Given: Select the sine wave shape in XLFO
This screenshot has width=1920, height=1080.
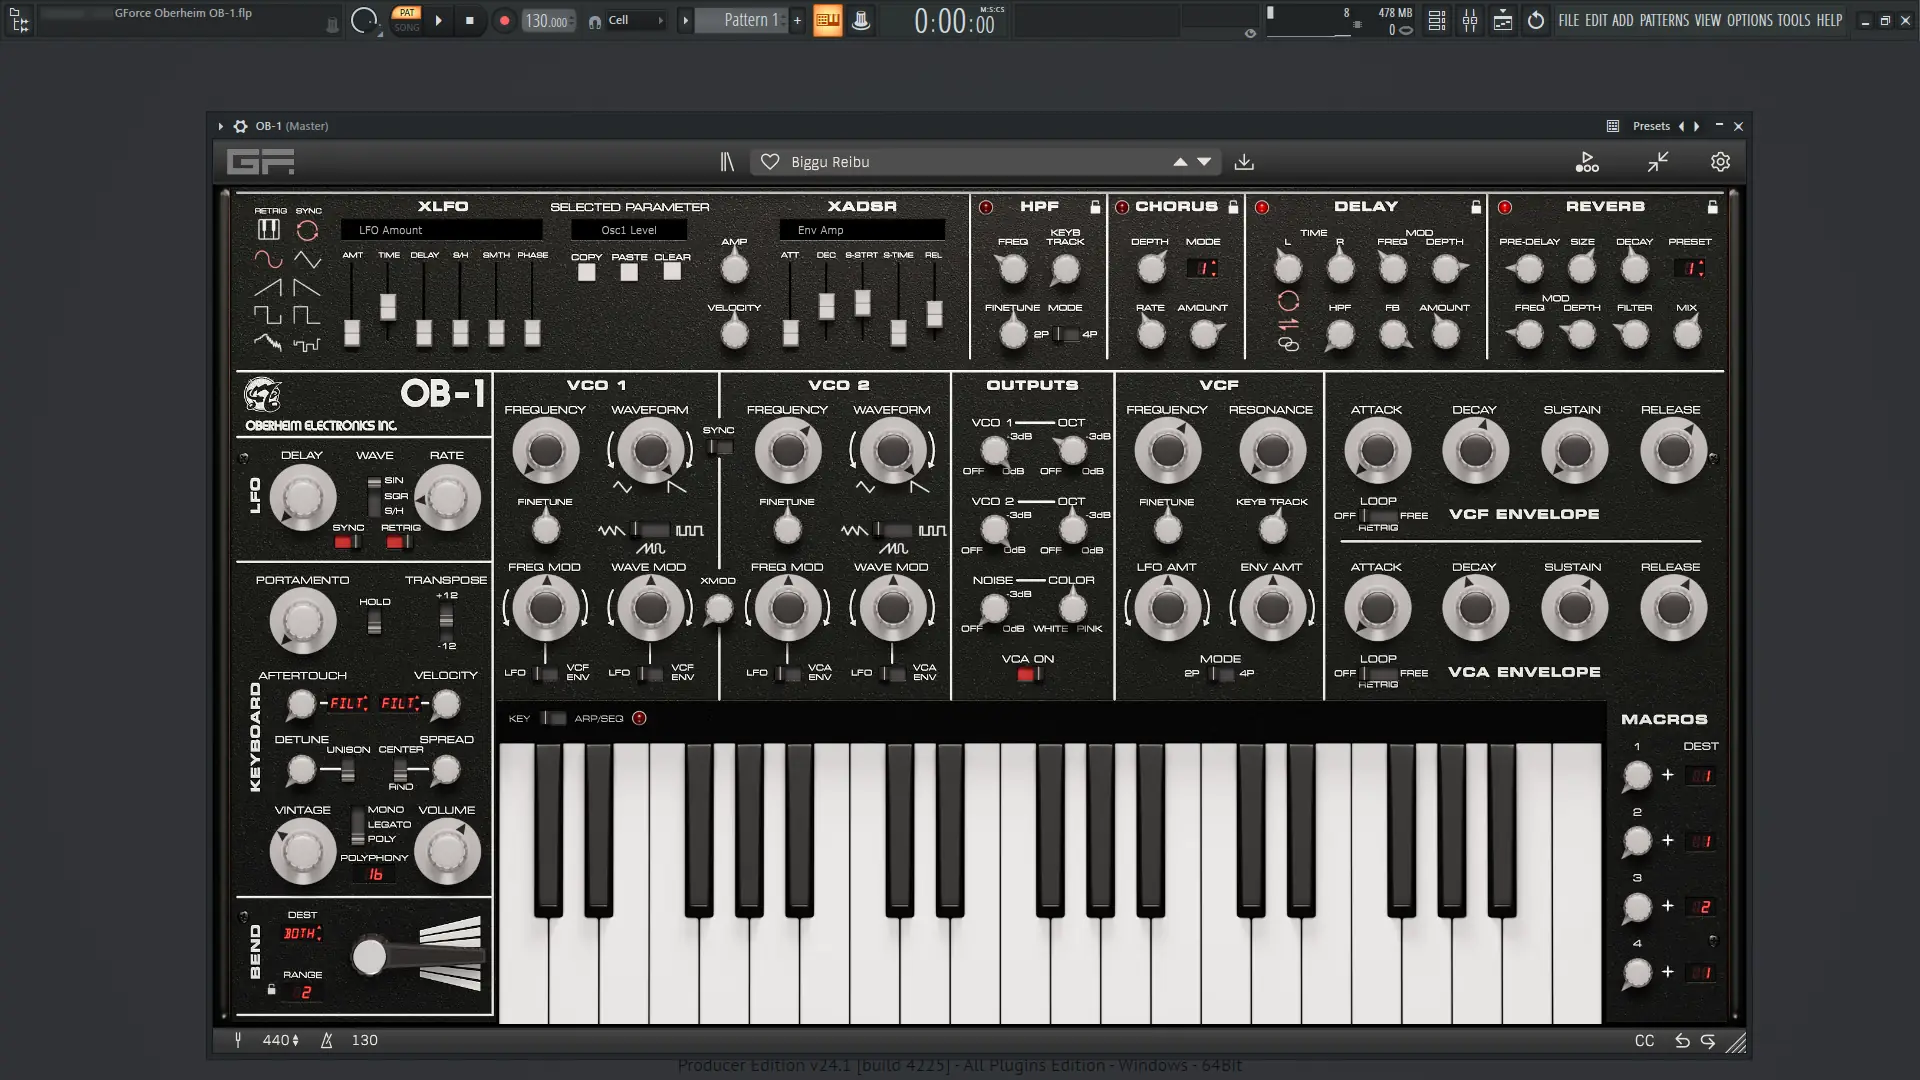Looking at the screenshot, I should coord(269,258).
